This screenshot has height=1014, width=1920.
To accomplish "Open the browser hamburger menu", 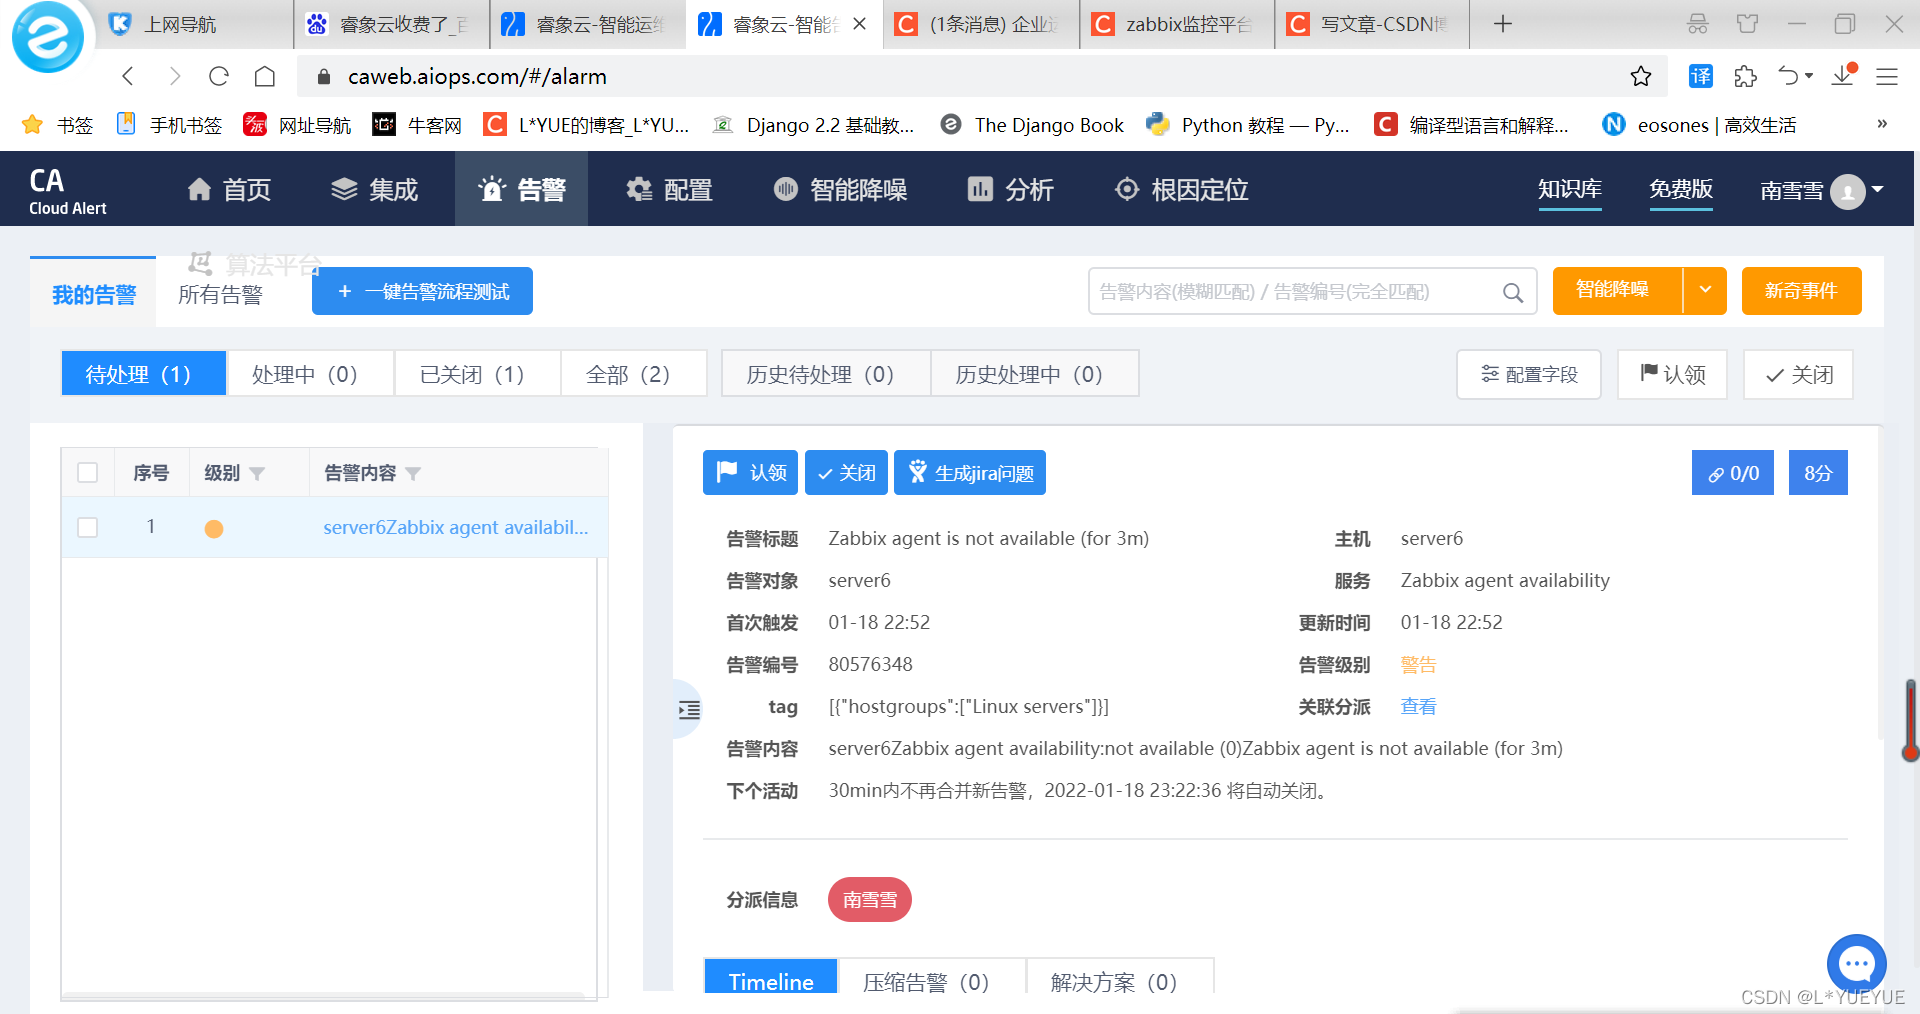I will [1887, 76].
